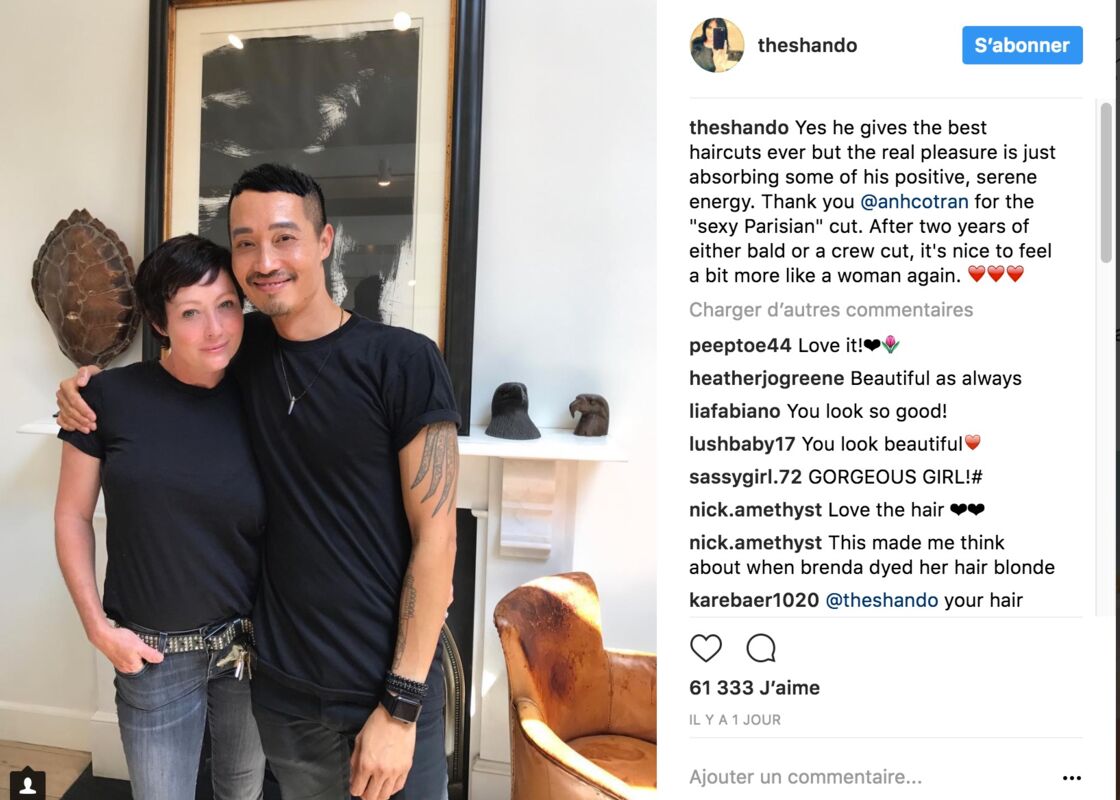Open theshando profile picture avatar
This screenshot has height=800, width=1120.
click(716, 45)
